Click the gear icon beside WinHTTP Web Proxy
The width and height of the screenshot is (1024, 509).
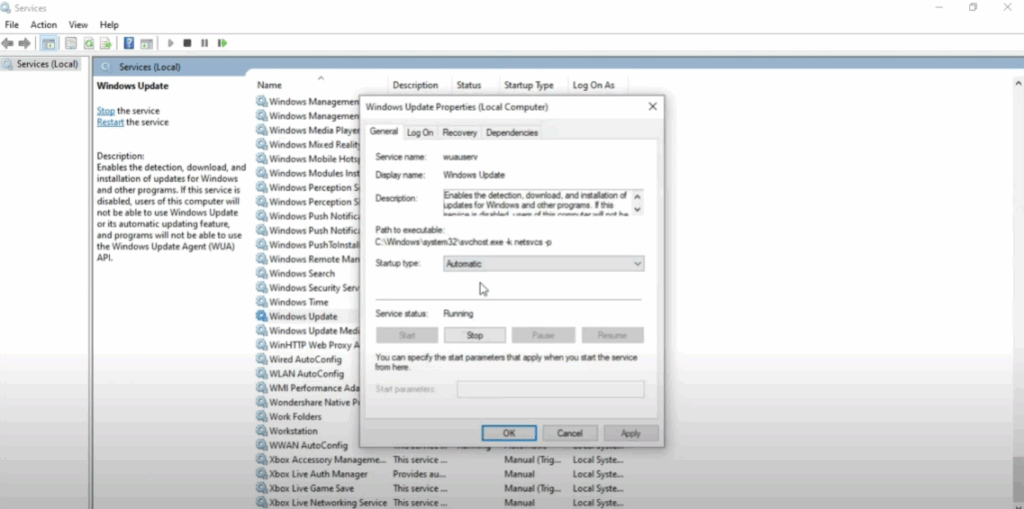[262, 345]
